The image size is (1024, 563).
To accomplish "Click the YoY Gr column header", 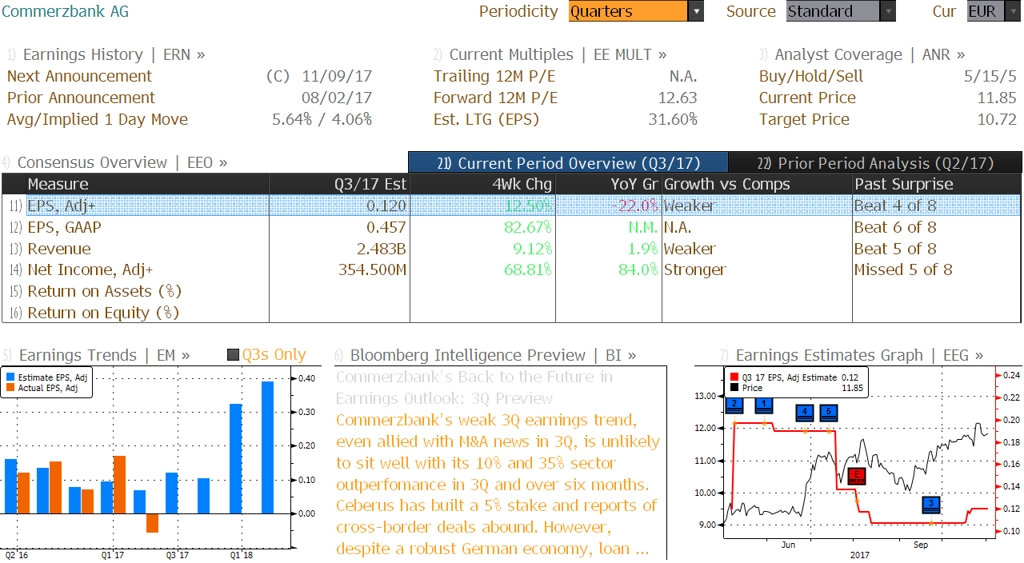I will click(x=609, y=184).
